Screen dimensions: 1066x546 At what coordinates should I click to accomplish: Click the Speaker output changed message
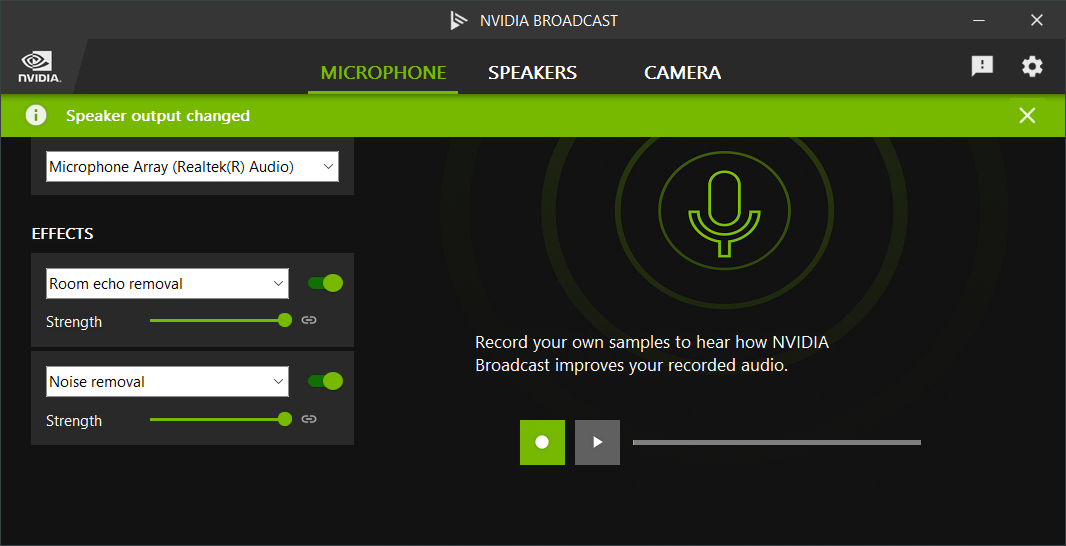158,116
